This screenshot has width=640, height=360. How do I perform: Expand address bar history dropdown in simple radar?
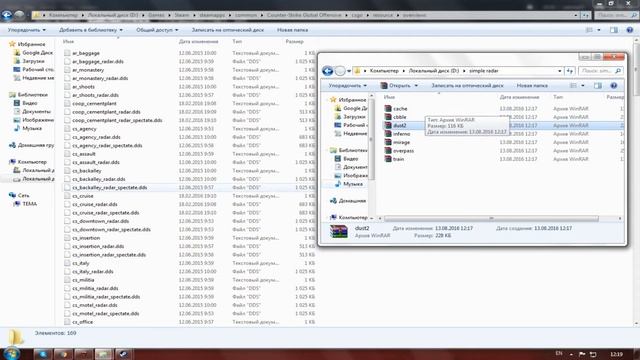coord(560,71)
